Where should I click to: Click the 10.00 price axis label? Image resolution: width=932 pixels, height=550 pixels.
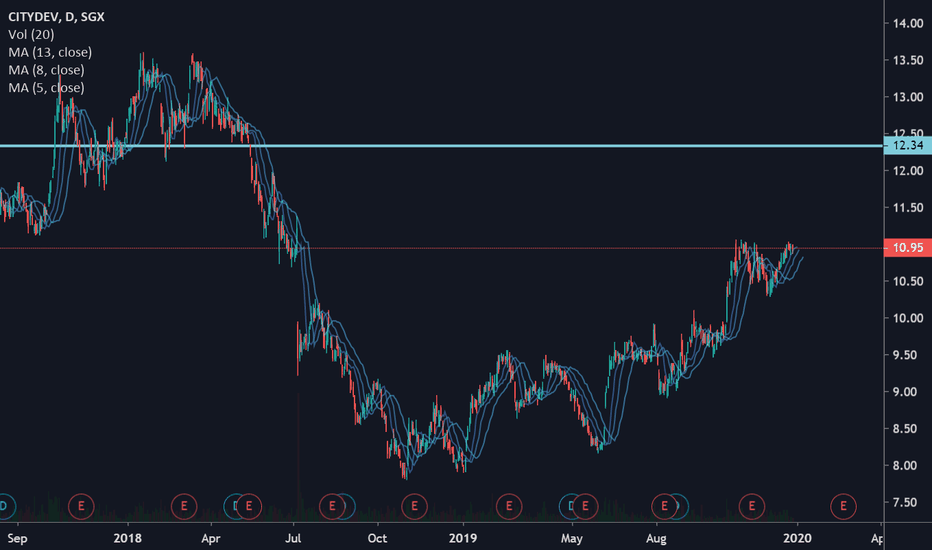908,318
